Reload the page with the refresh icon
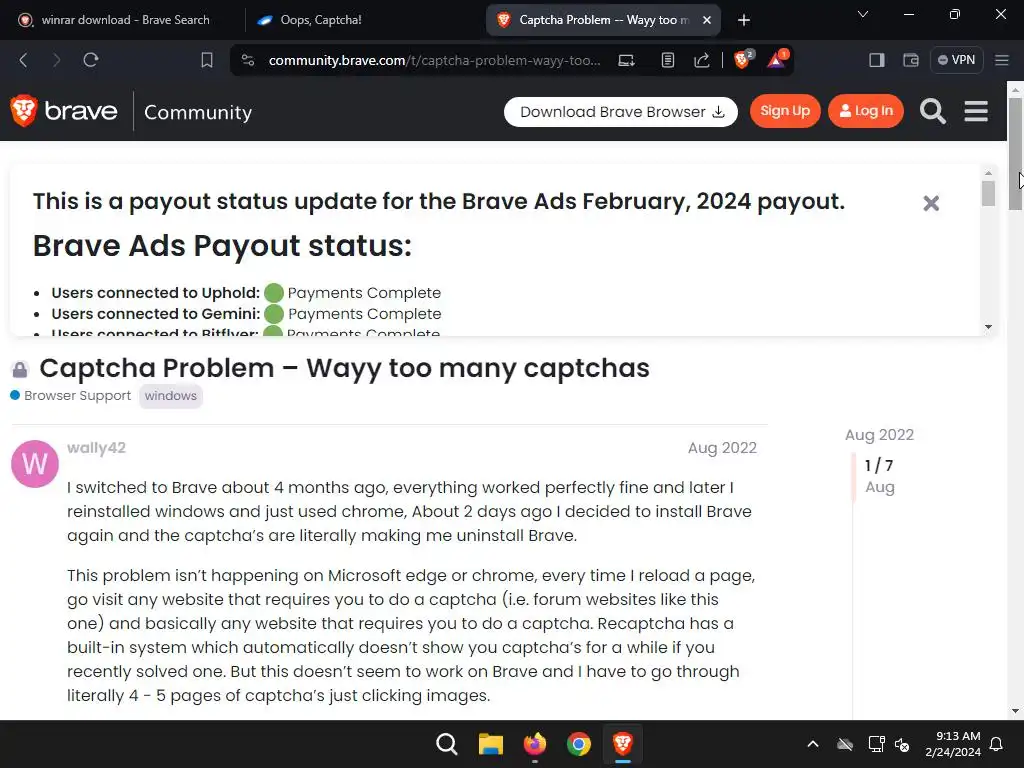The image size is (1024, 768). point(91,60)
